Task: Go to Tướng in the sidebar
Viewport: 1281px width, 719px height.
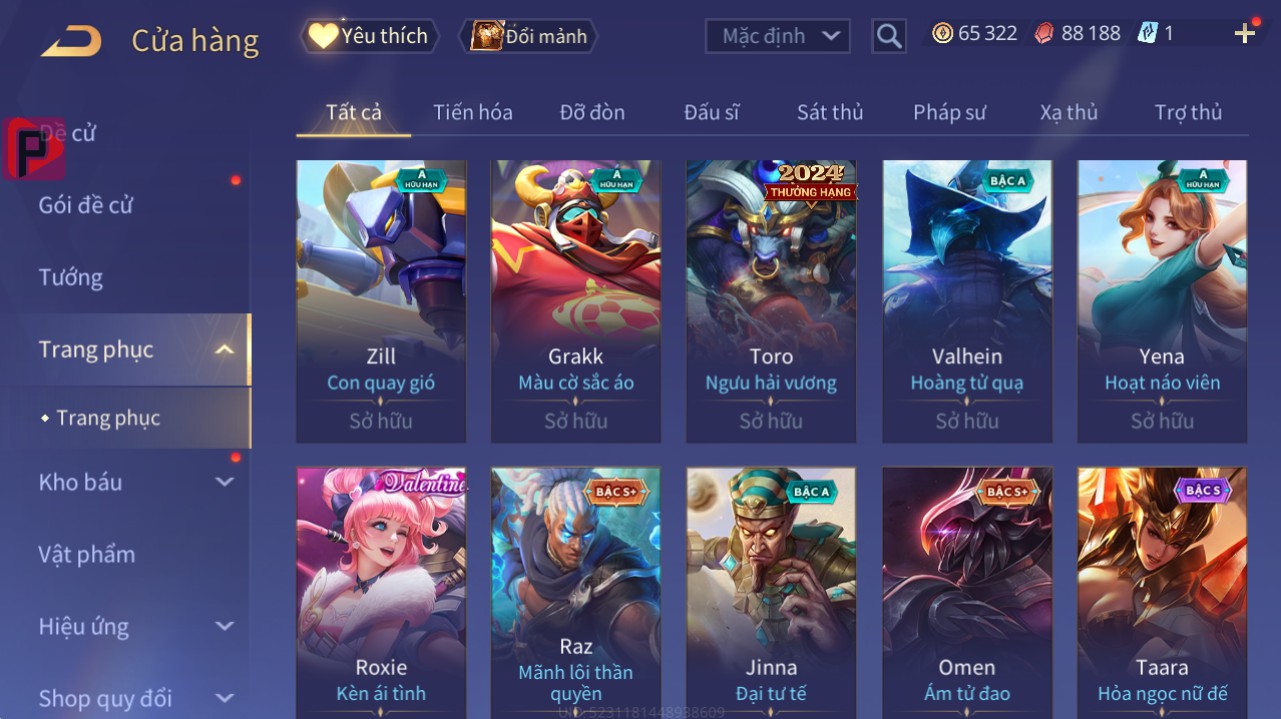Action: [x=71, y=277]
